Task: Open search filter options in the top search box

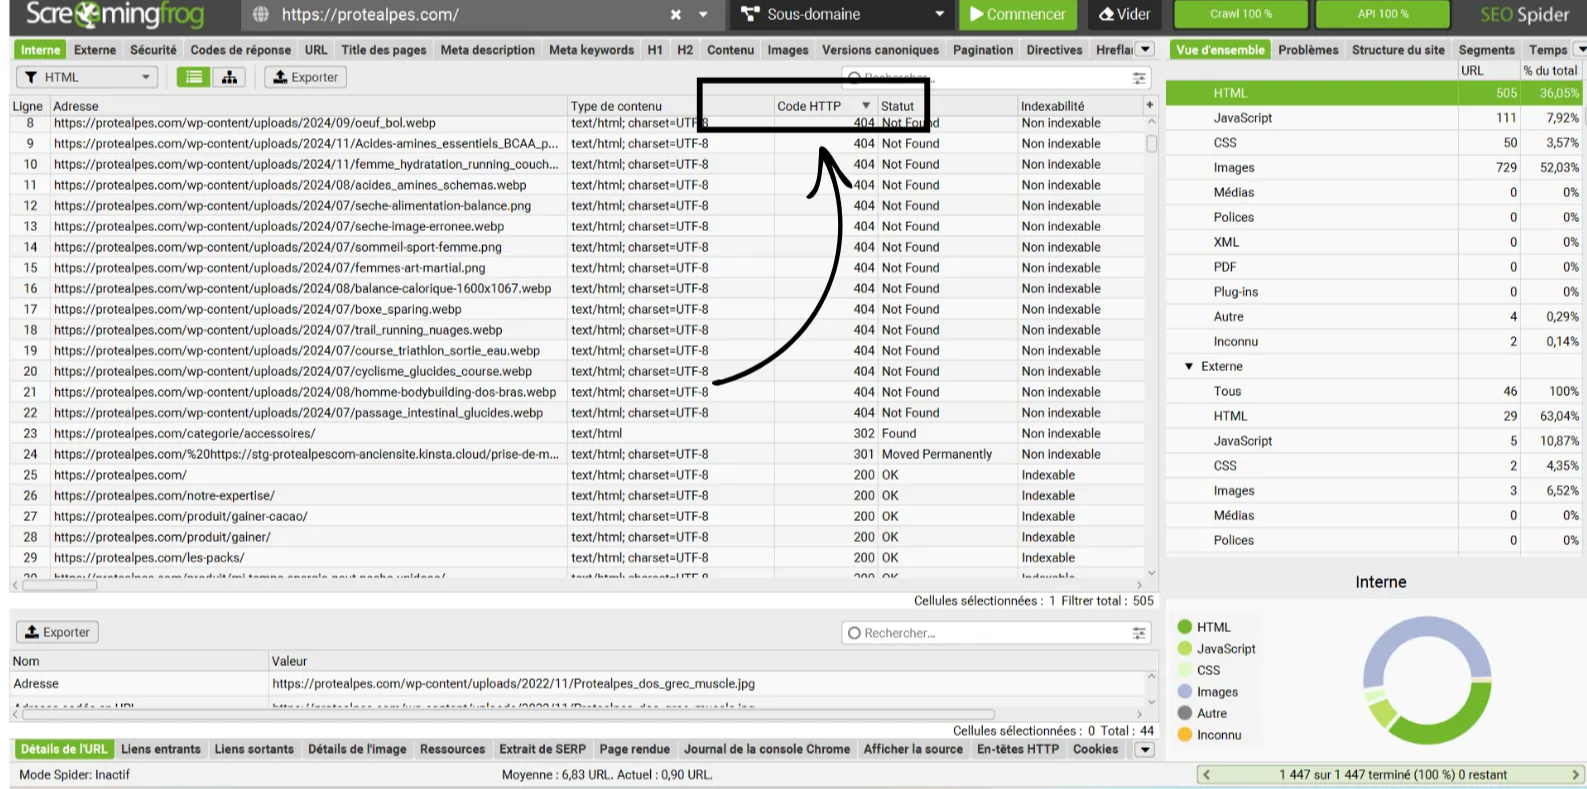Action: pos(1139,78)
